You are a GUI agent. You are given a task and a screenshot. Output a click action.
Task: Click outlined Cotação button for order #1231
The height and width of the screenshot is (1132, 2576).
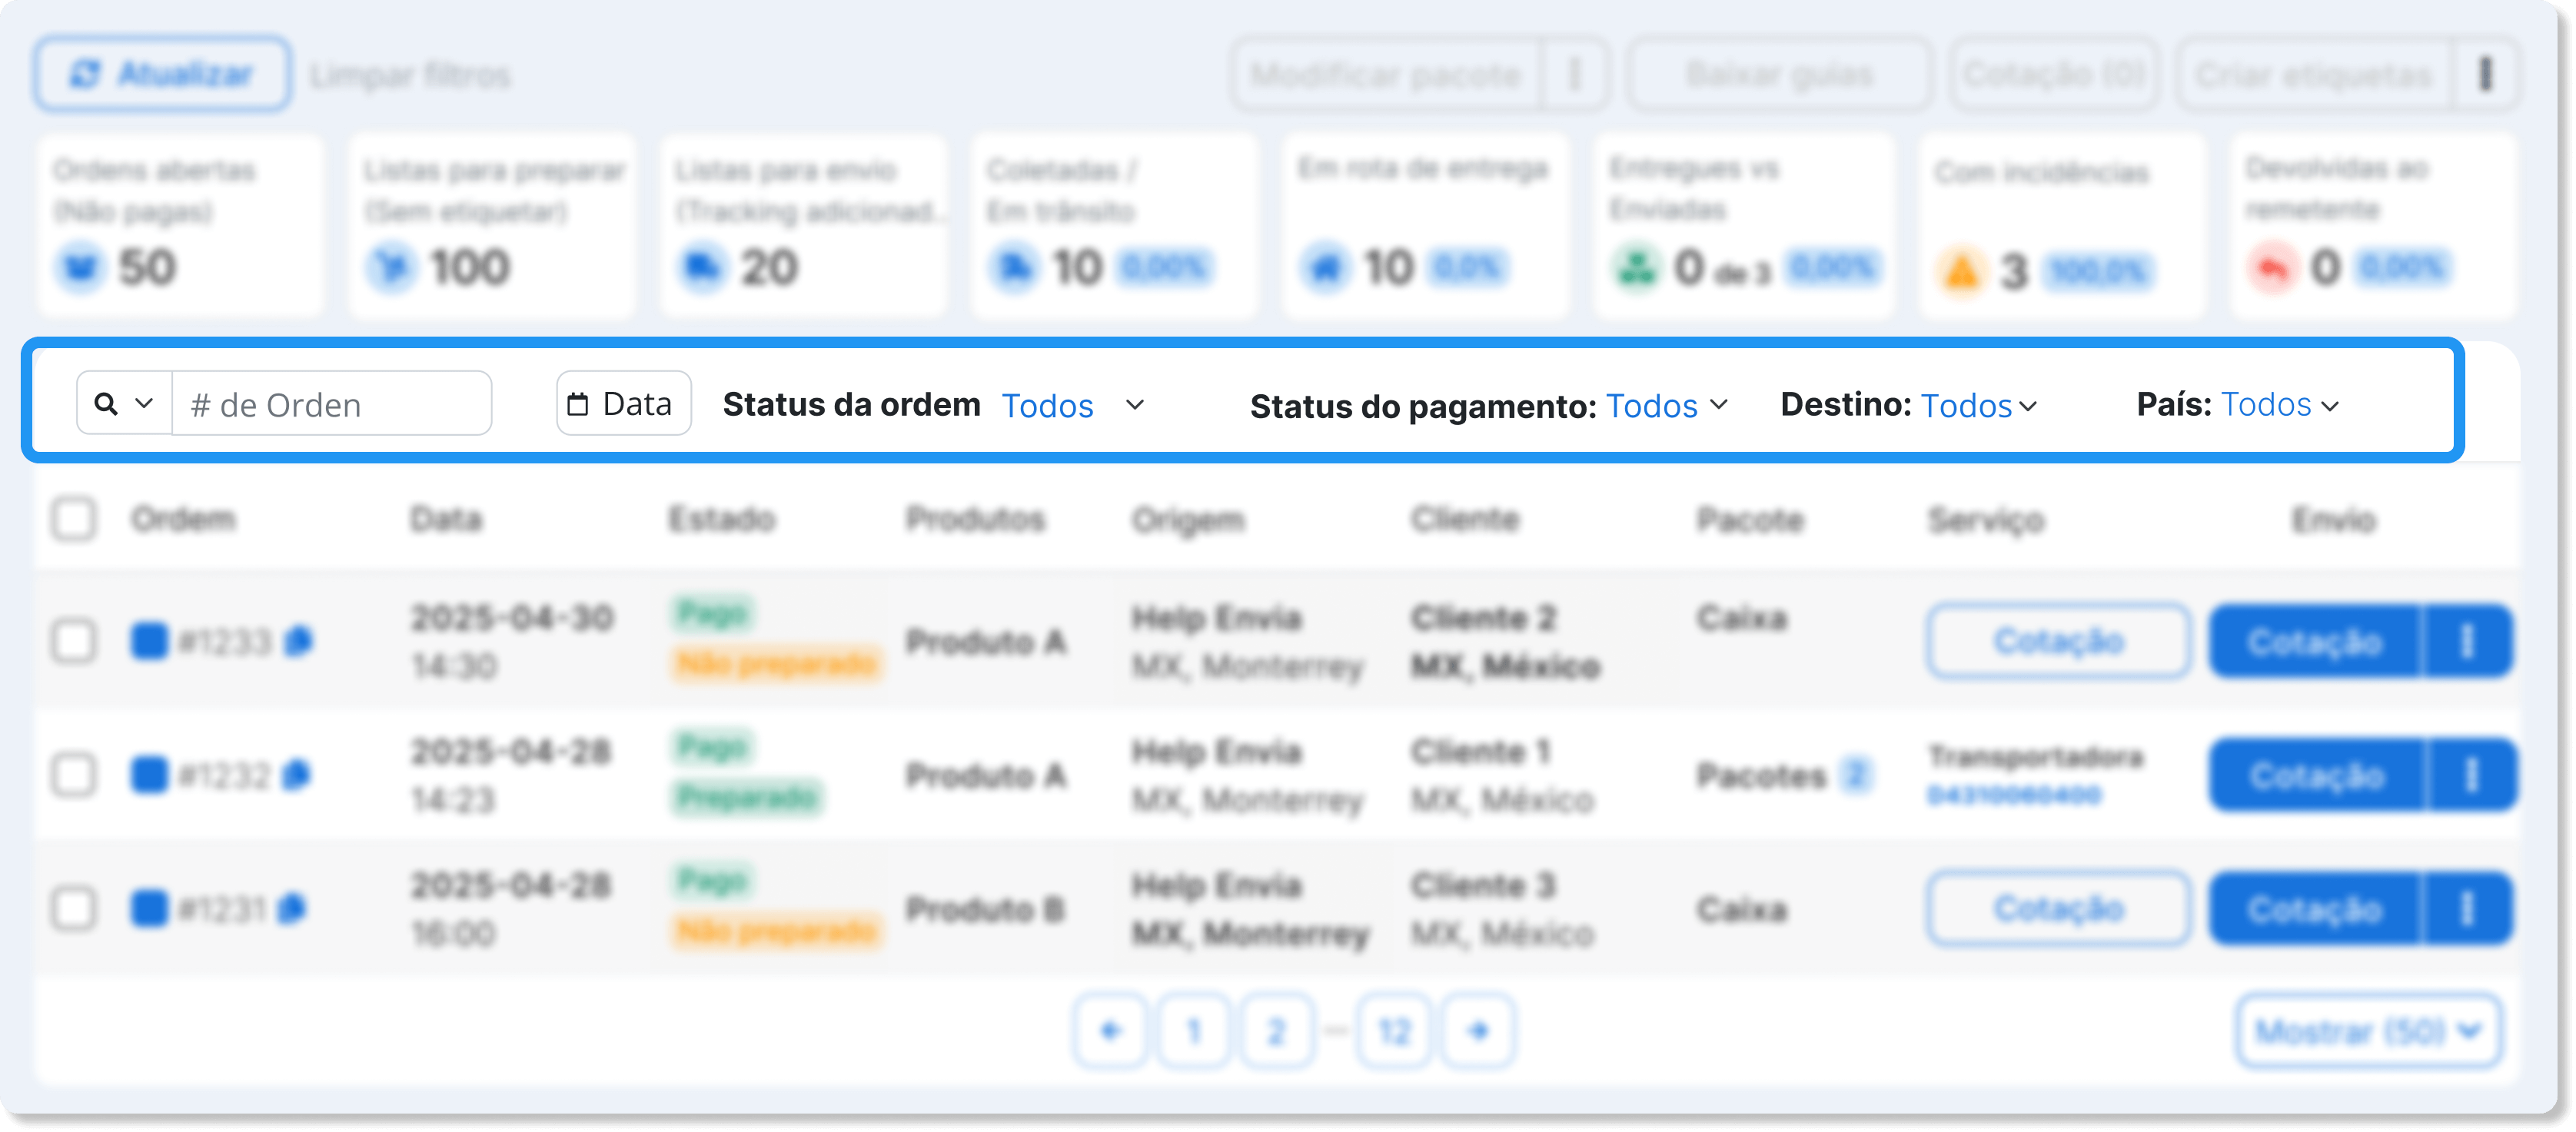(x=2058, y=909)
